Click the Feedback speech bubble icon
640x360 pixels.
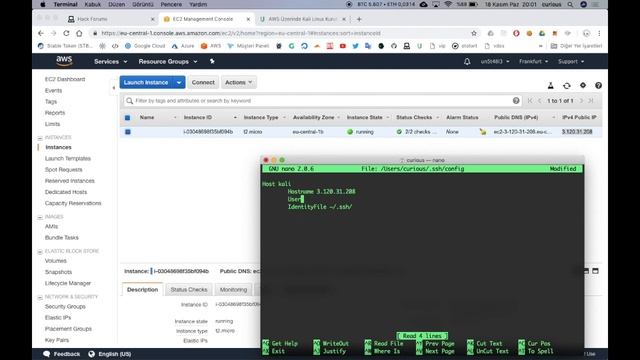(47, 354)
